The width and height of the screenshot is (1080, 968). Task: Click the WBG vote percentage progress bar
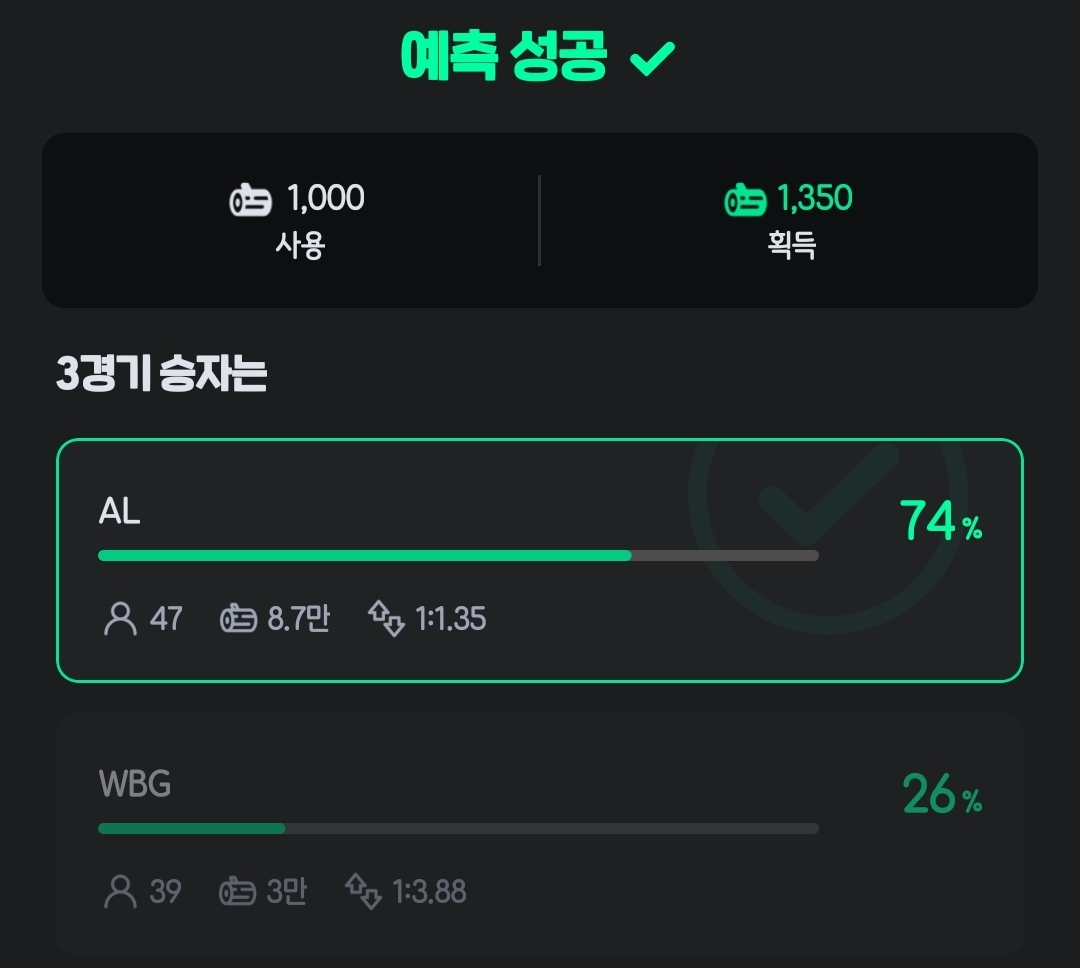[x=458, y=828]
